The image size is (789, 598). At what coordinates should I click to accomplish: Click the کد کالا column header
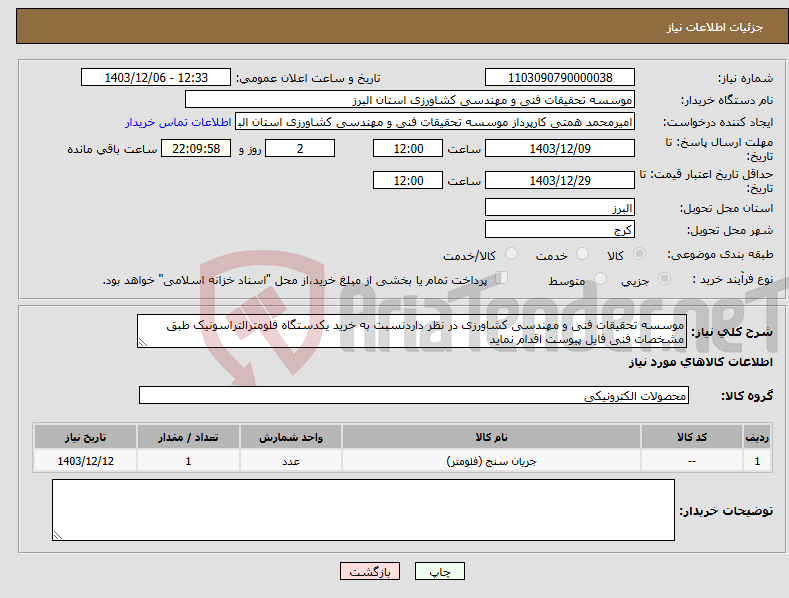click(691, 437)
